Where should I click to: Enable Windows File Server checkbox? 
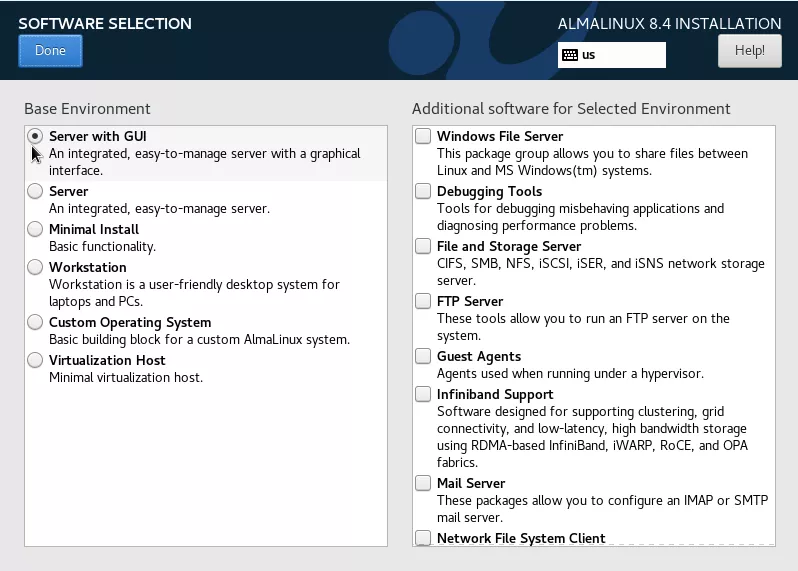[x=423, y=136]
